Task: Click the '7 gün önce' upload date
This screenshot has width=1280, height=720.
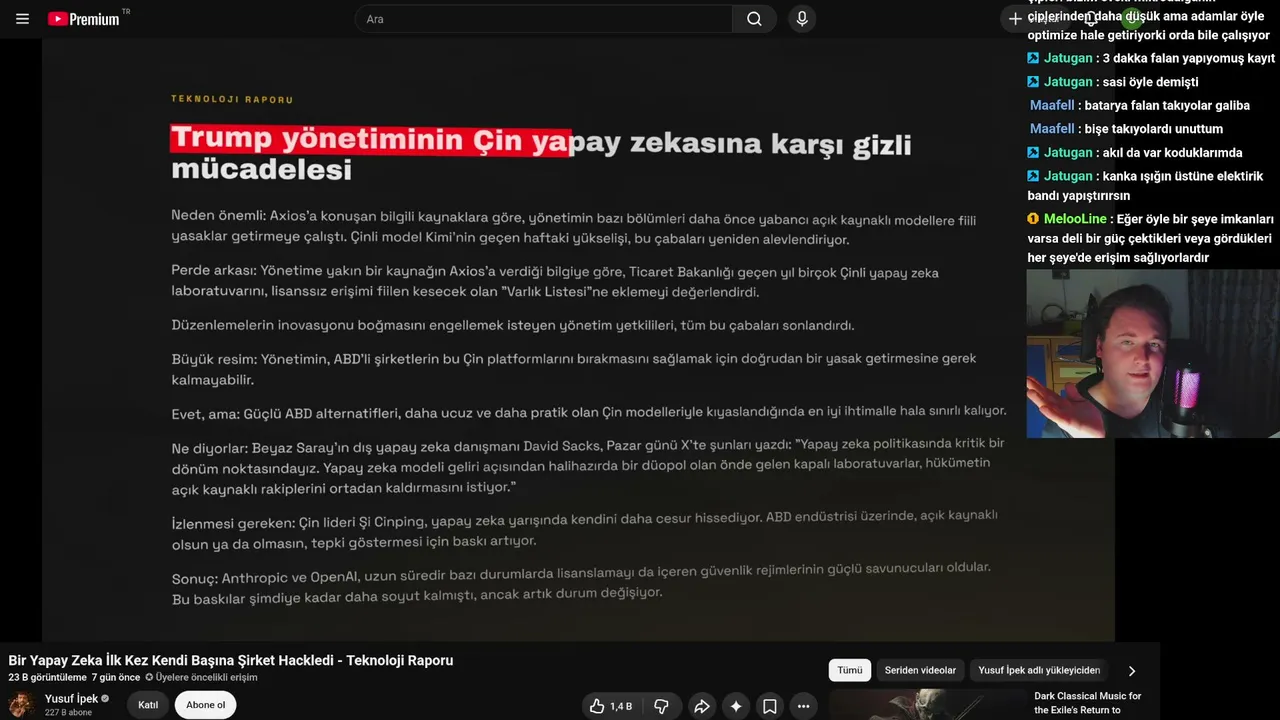Action: point(116,677)
